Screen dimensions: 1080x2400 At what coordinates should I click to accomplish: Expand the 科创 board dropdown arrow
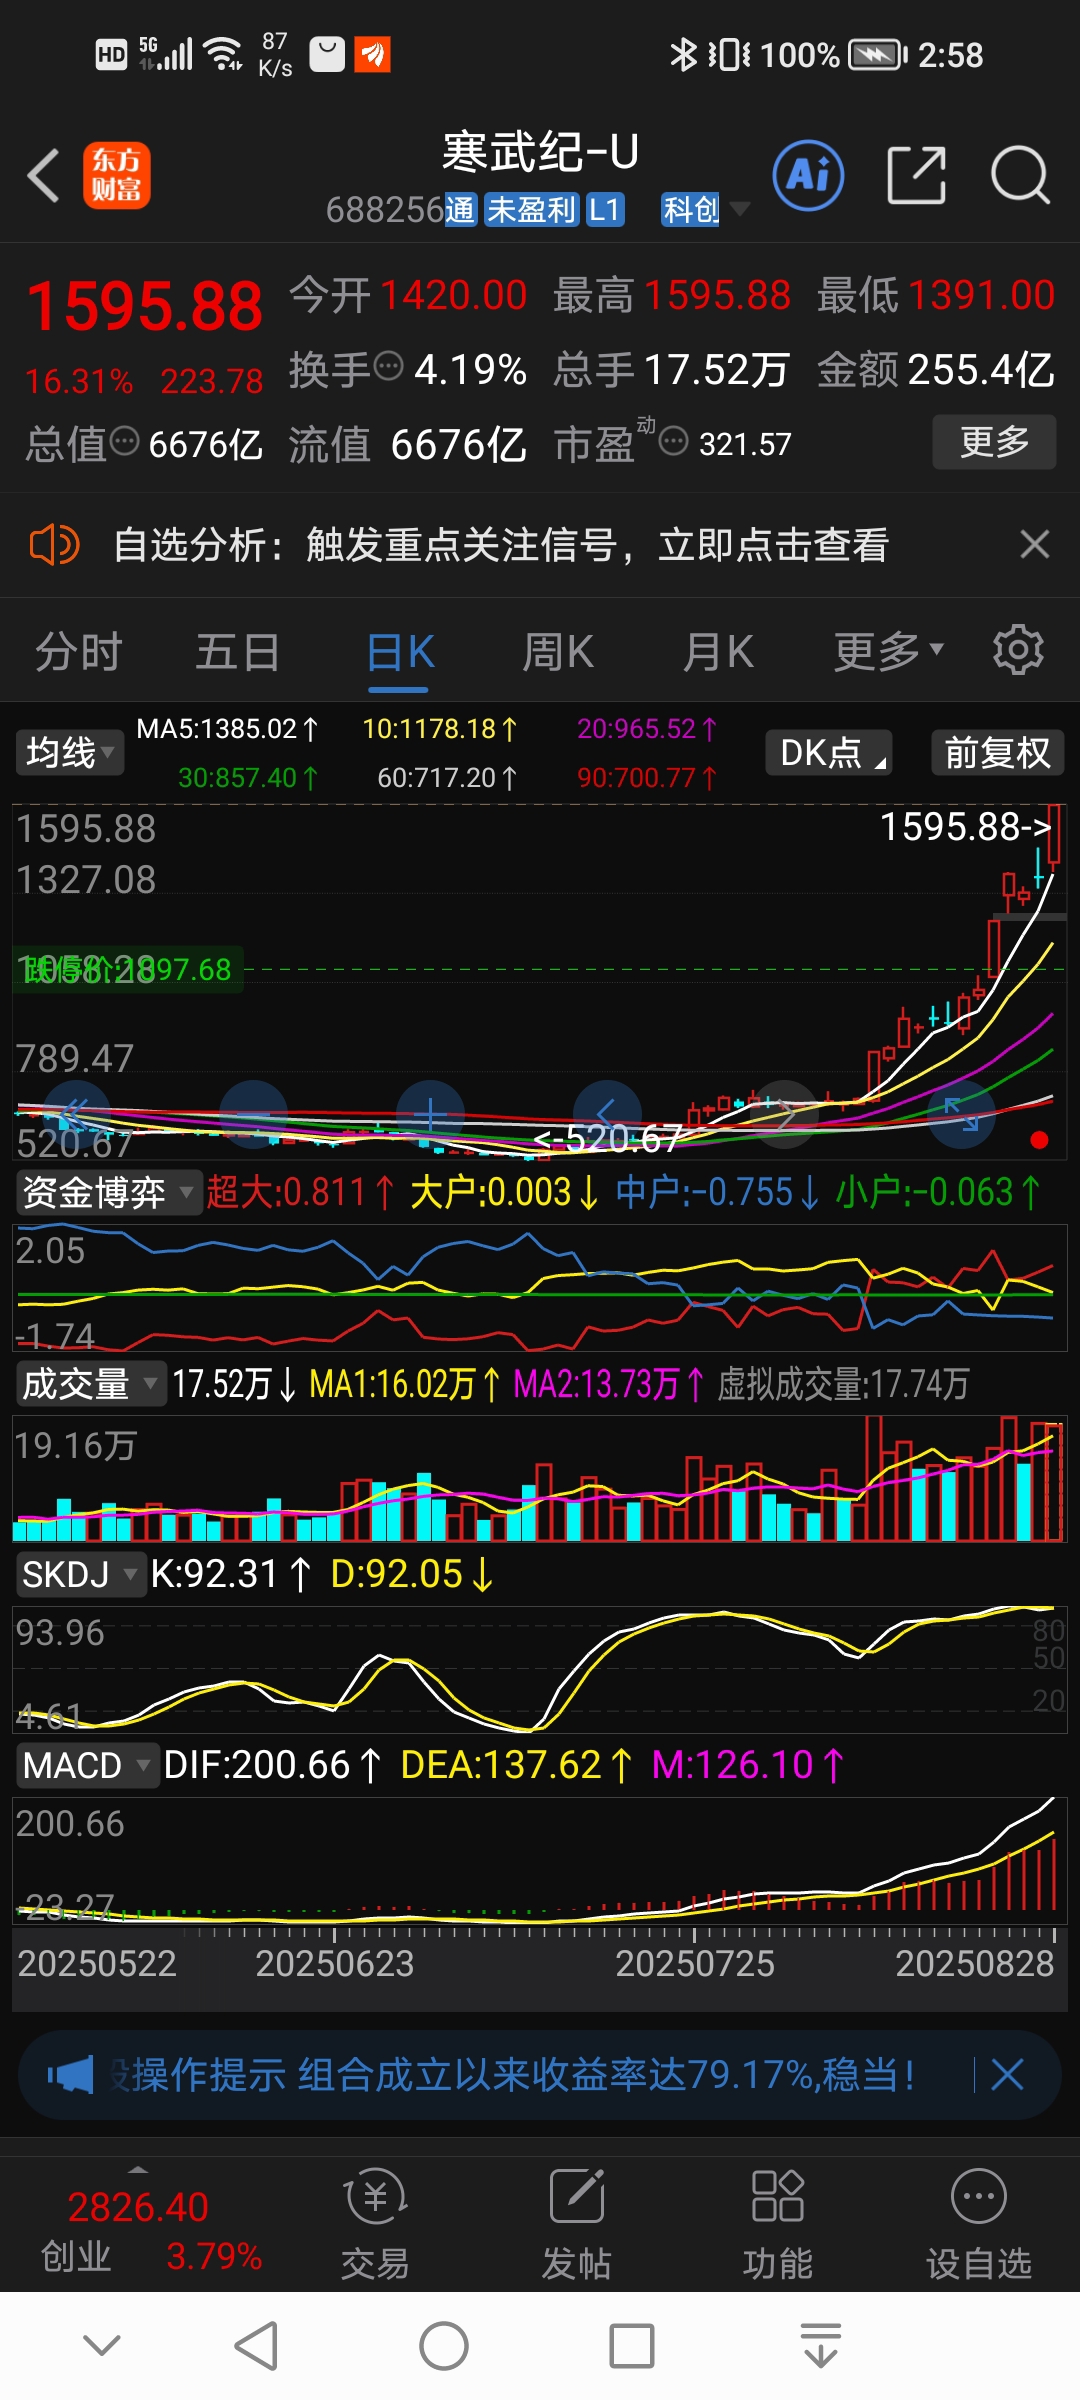[740, 209]
